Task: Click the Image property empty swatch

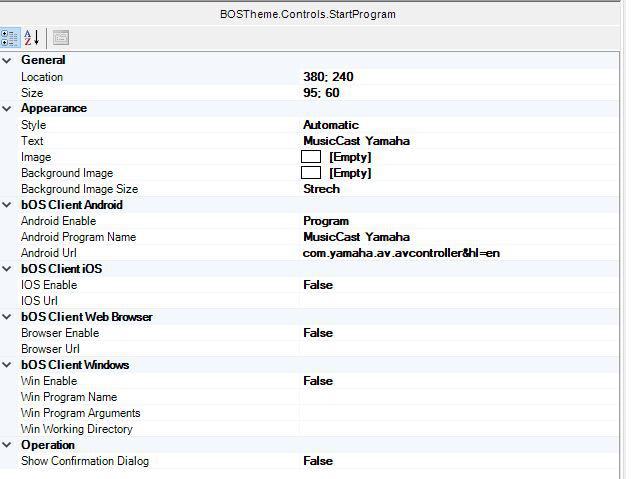Action: pos(311,157)
